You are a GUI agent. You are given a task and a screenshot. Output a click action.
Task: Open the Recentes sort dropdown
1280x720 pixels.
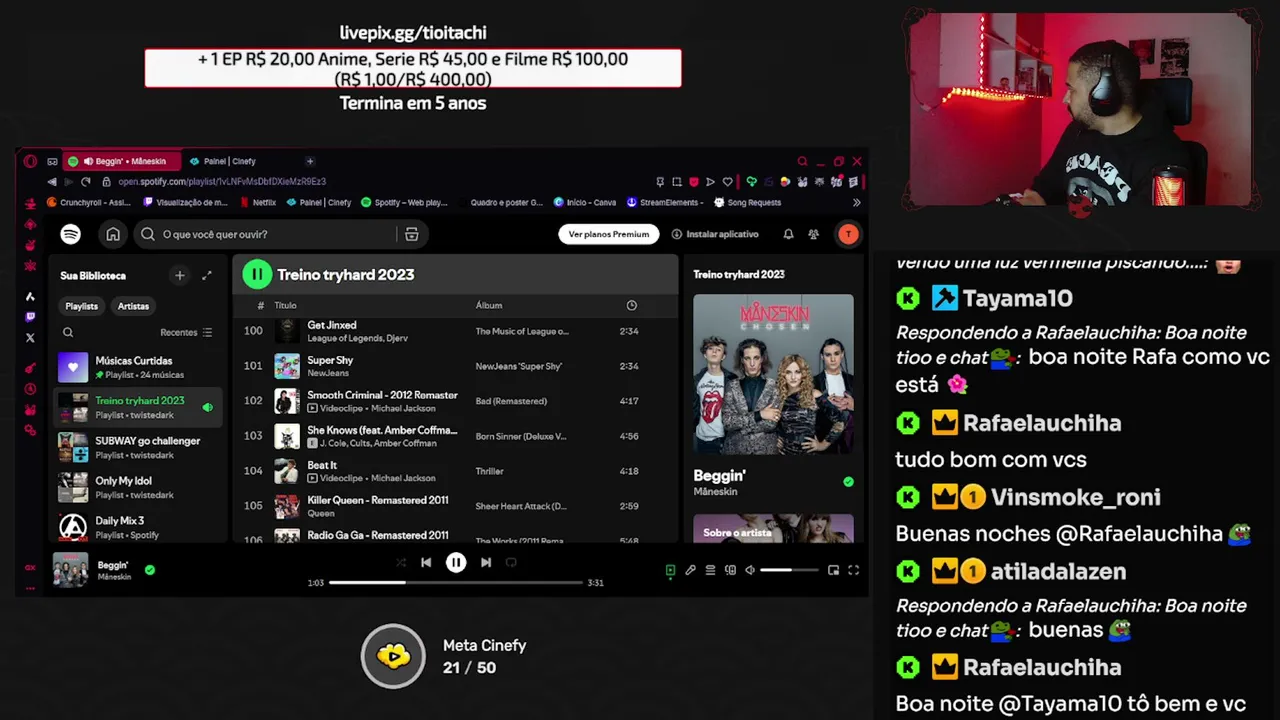[x=186, y=332]
